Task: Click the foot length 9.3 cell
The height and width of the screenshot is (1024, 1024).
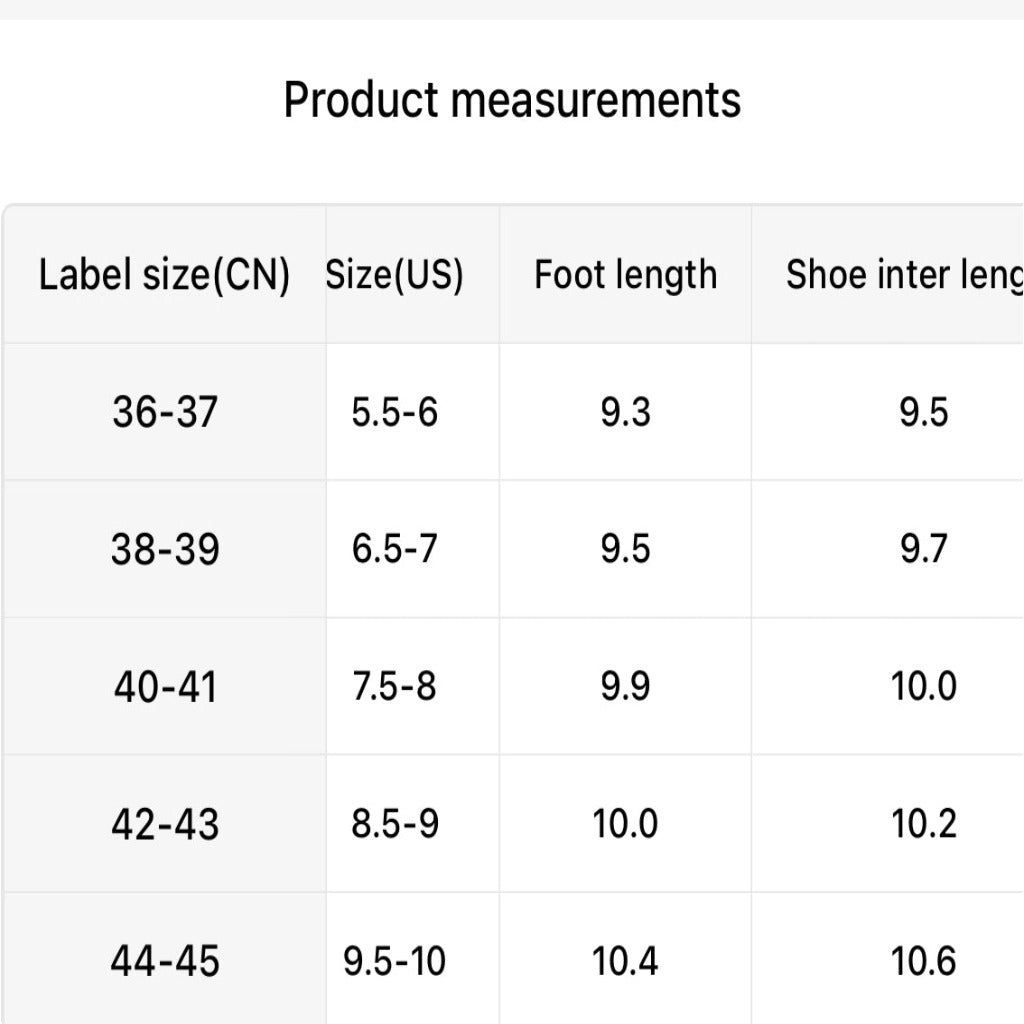Action: coord(626,412)
